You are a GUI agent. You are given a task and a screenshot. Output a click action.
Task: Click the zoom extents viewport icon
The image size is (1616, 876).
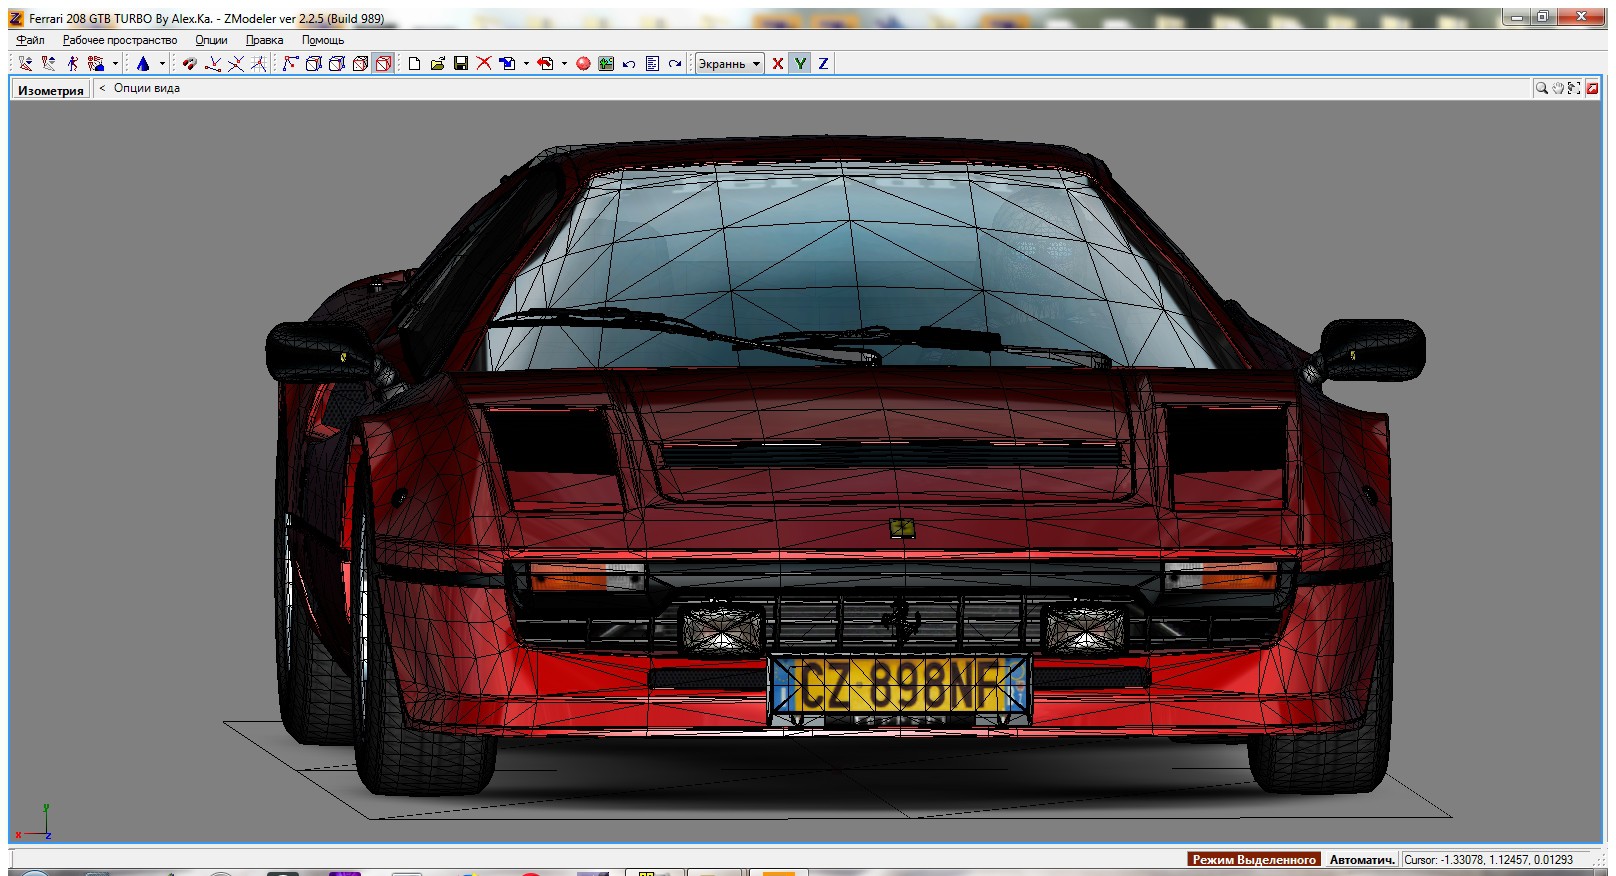click(1574, 88)
